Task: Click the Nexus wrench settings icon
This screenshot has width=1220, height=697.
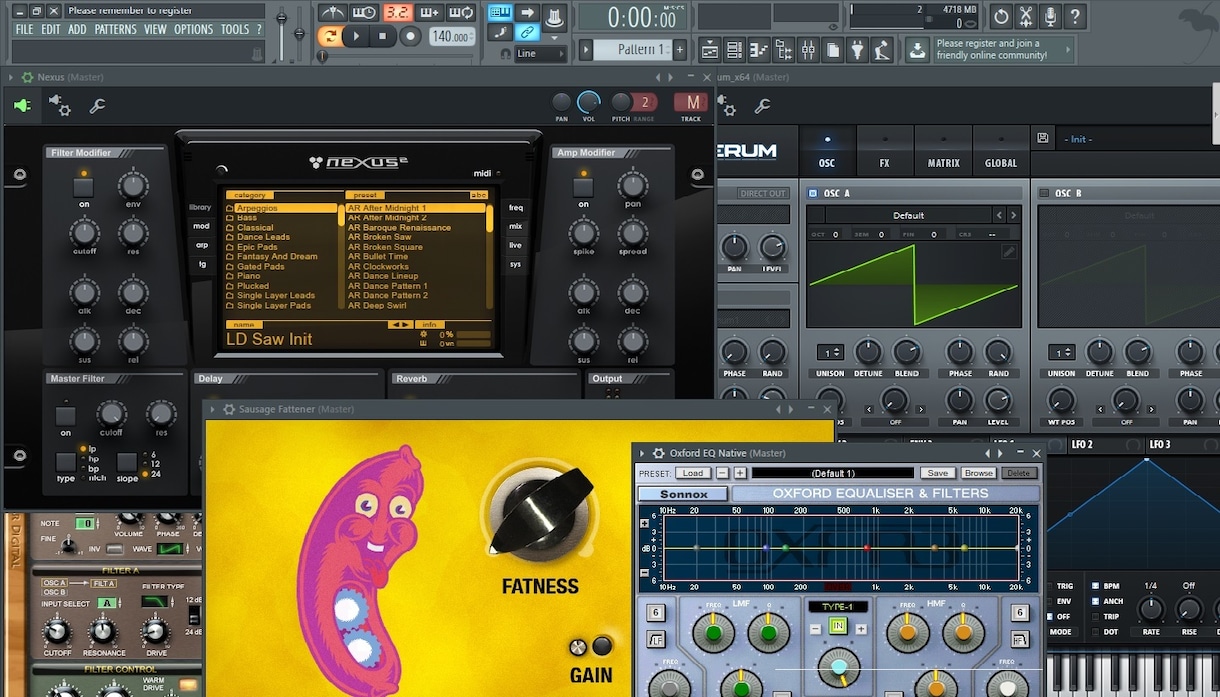Action: pos(98,105)
